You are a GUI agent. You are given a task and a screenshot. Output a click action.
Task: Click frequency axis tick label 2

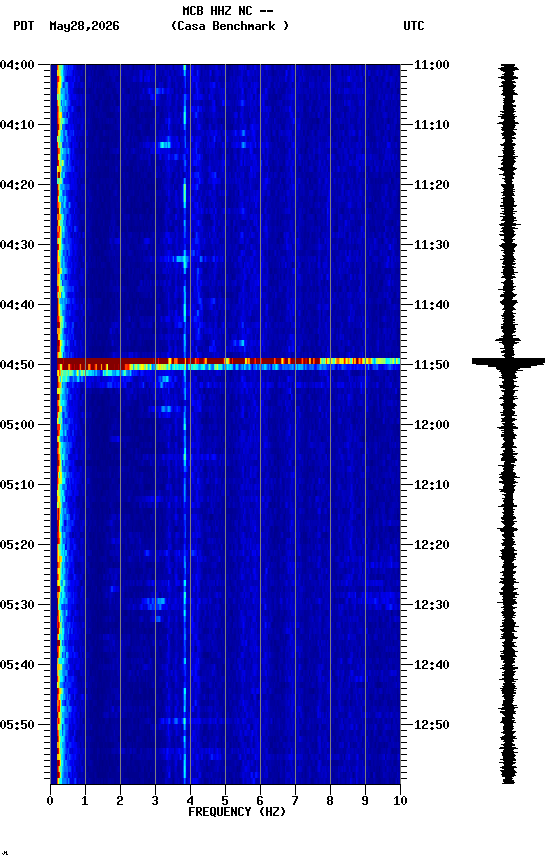coord(120,801)
